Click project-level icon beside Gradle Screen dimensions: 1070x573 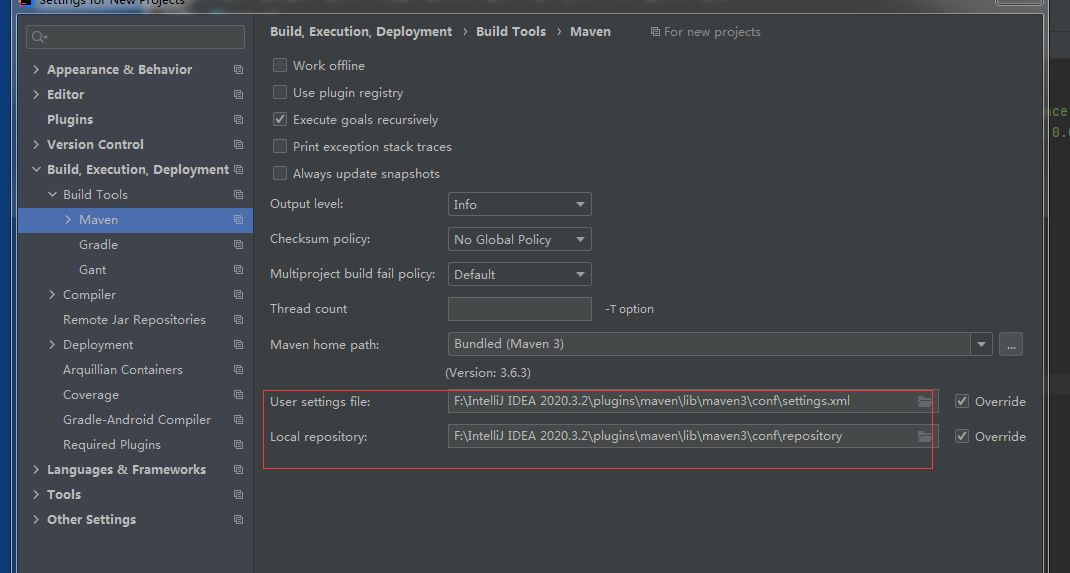238,245
